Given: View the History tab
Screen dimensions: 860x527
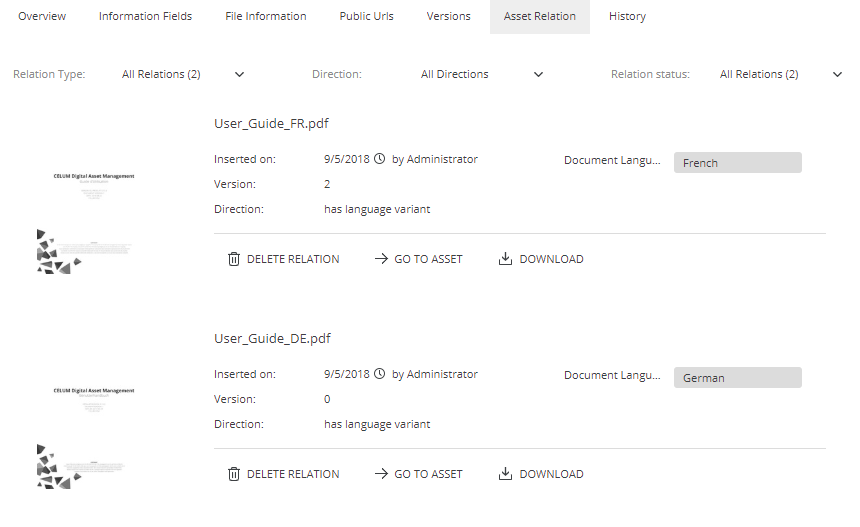Looking at the screenshot, I should [627, 16].
